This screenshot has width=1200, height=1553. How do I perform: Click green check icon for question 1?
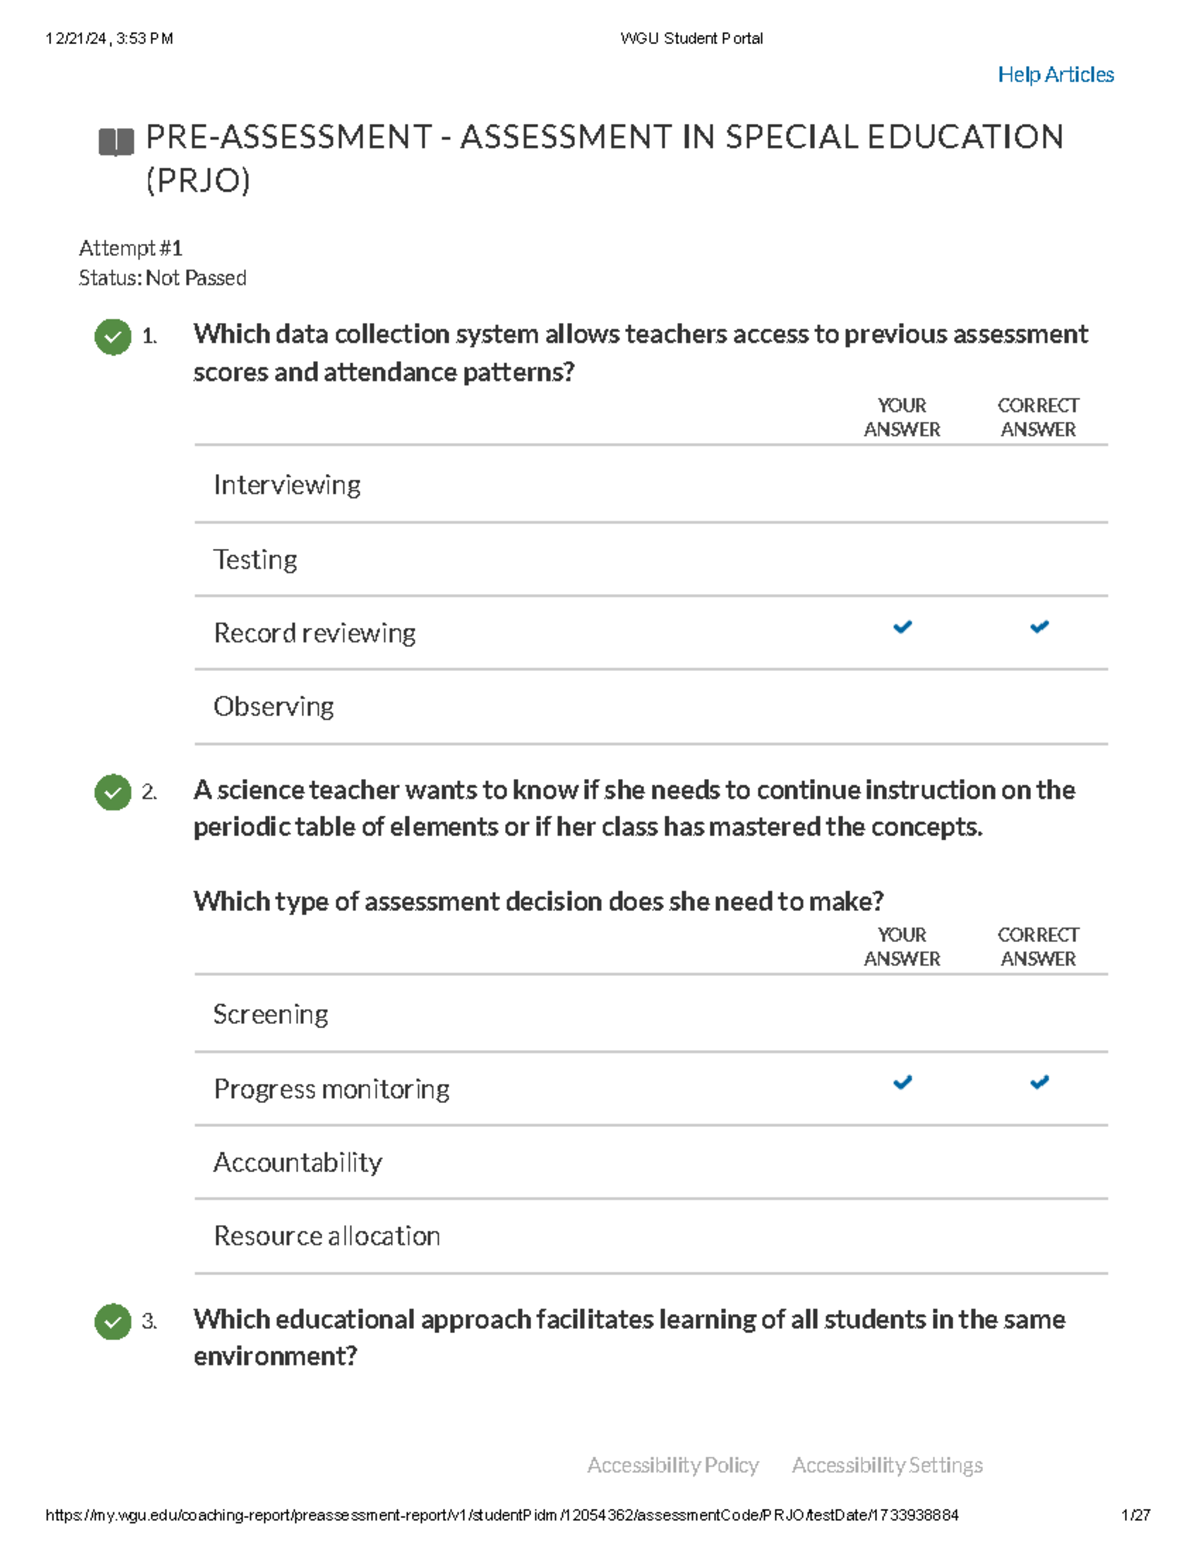113,337
